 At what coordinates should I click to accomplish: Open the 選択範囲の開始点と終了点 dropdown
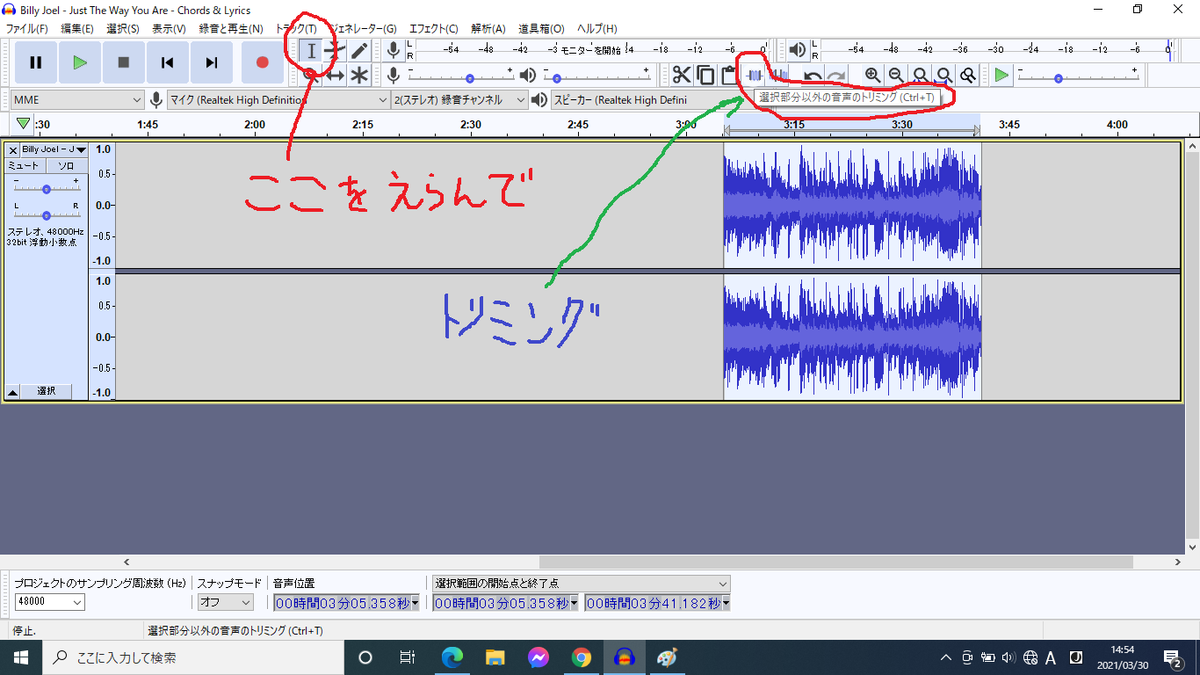(581, 582)
